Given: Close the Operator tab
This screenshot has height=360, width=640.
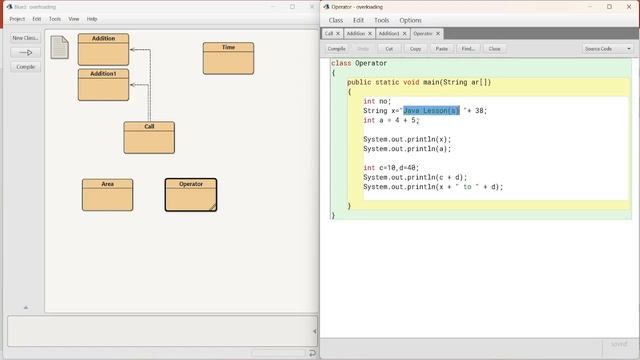Looking at the screenshot, I should point(438,33).
